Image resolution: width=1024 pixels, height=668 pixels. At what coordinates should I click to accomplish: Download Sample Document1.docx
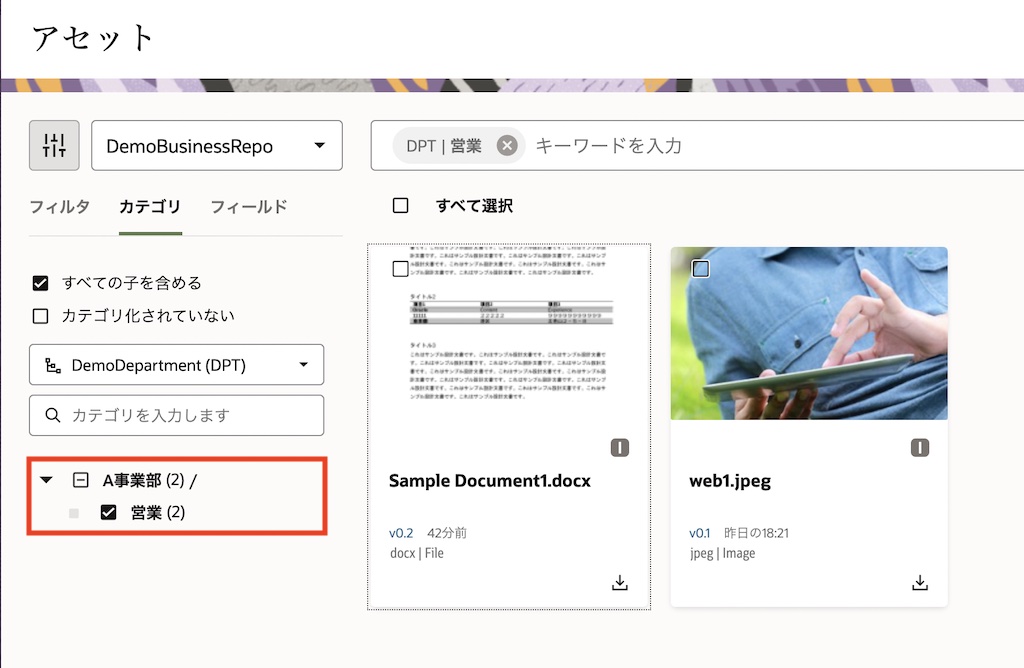point(619,581)
